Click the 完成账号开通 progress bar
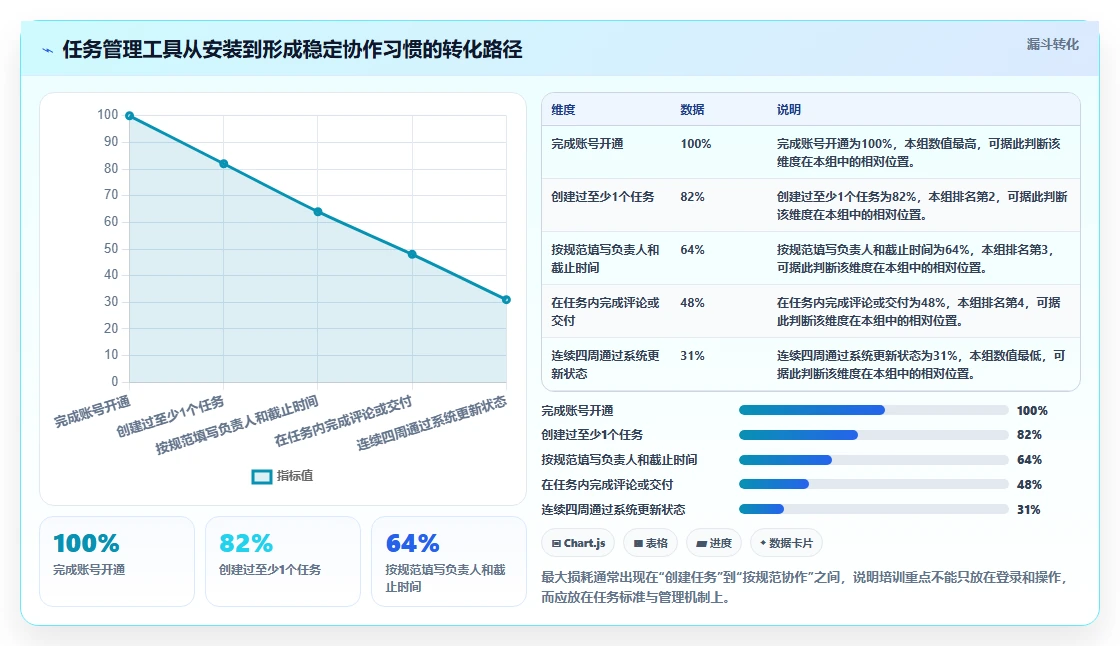 coord(874,410)
